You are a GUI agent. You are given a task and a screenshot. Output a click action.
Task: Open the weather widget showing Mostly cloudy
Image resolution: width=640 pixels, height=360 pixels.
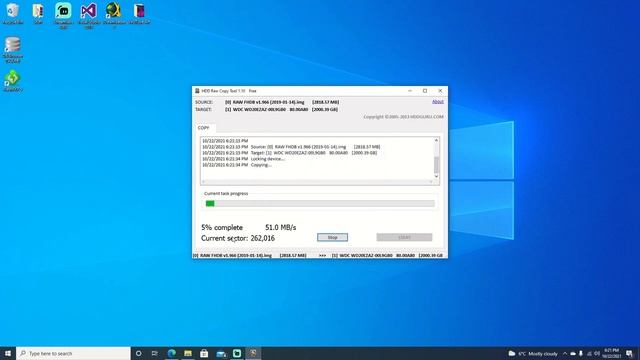tap(533, 353)
